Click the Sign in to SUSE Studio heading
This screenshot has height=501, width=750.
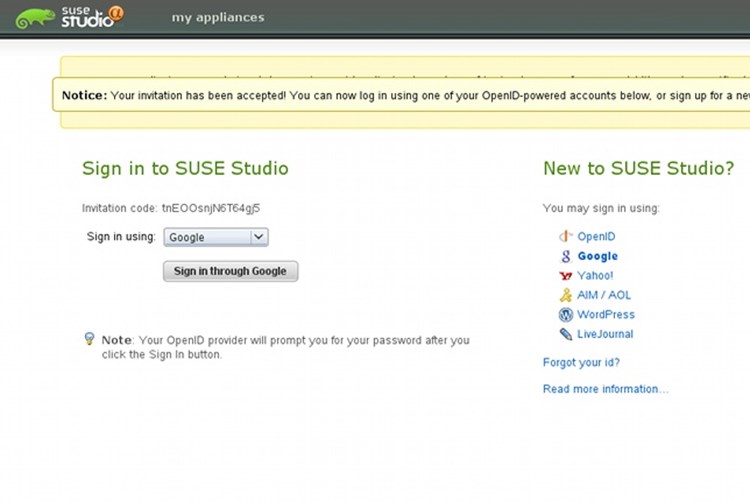[185, 168]
